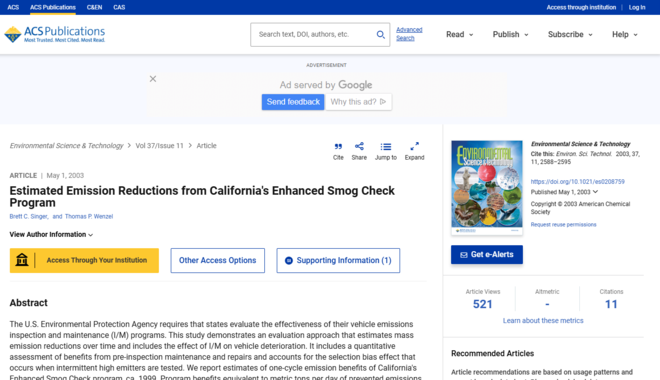
Task: Open the Publish dropdown menu
Action: click(510, 35)
